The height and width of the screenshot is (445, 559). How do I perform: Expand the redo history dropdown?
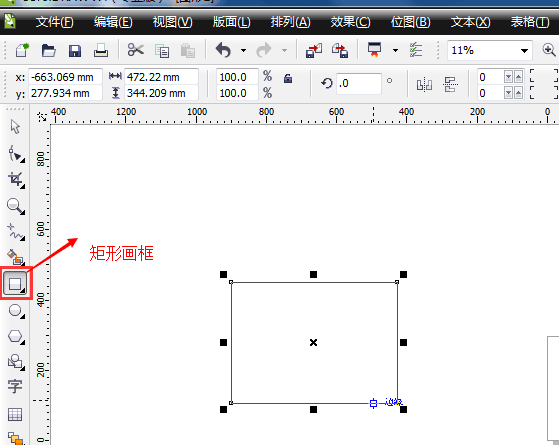coord(284,50)
